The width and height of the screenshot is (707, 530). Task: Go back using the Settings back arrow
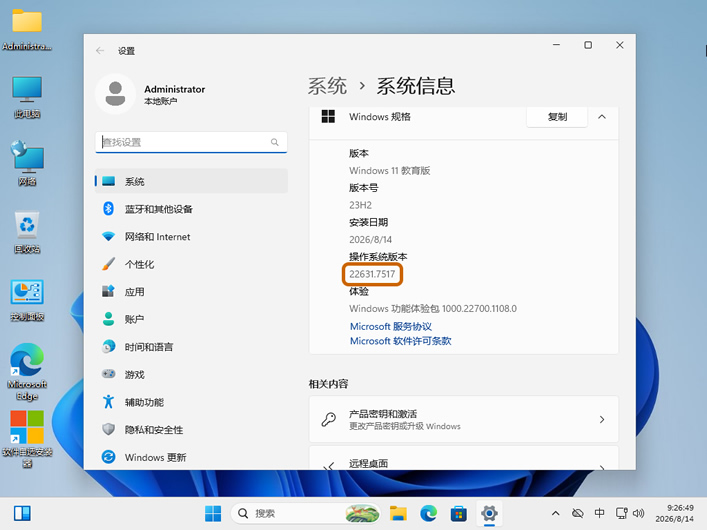[x=100, y=51]
